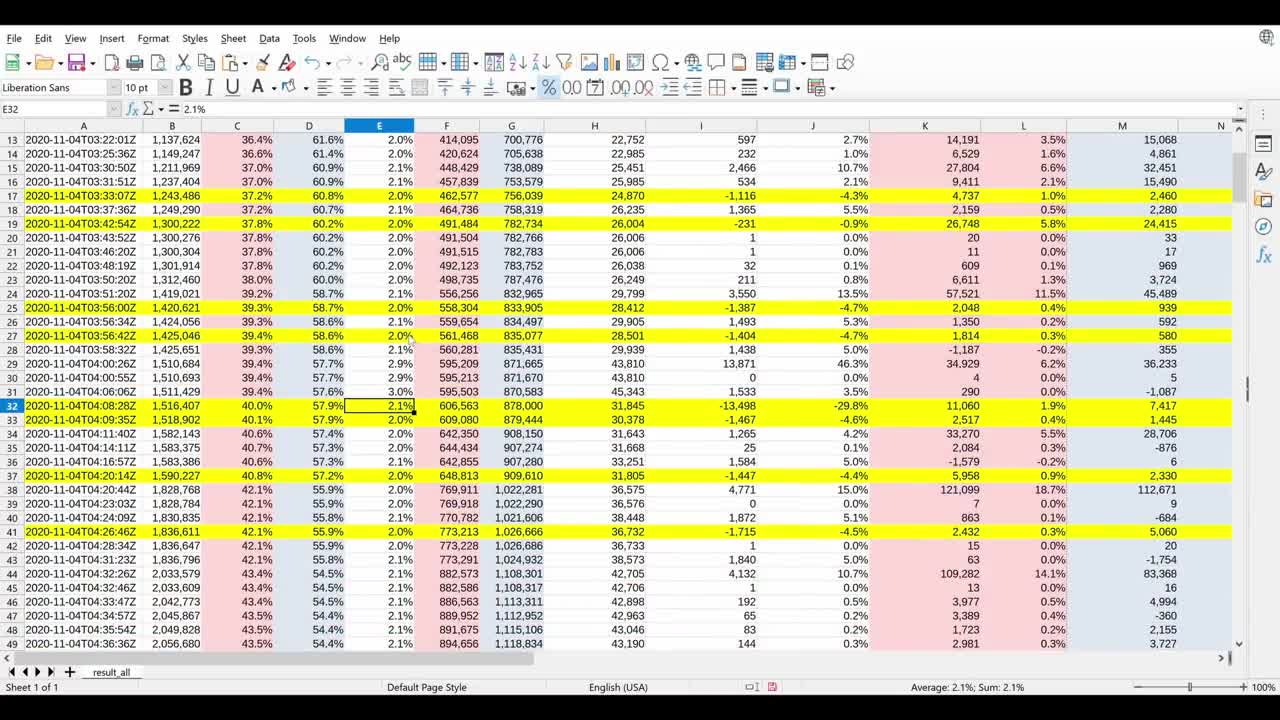Select the column E header

click(379, 126)
